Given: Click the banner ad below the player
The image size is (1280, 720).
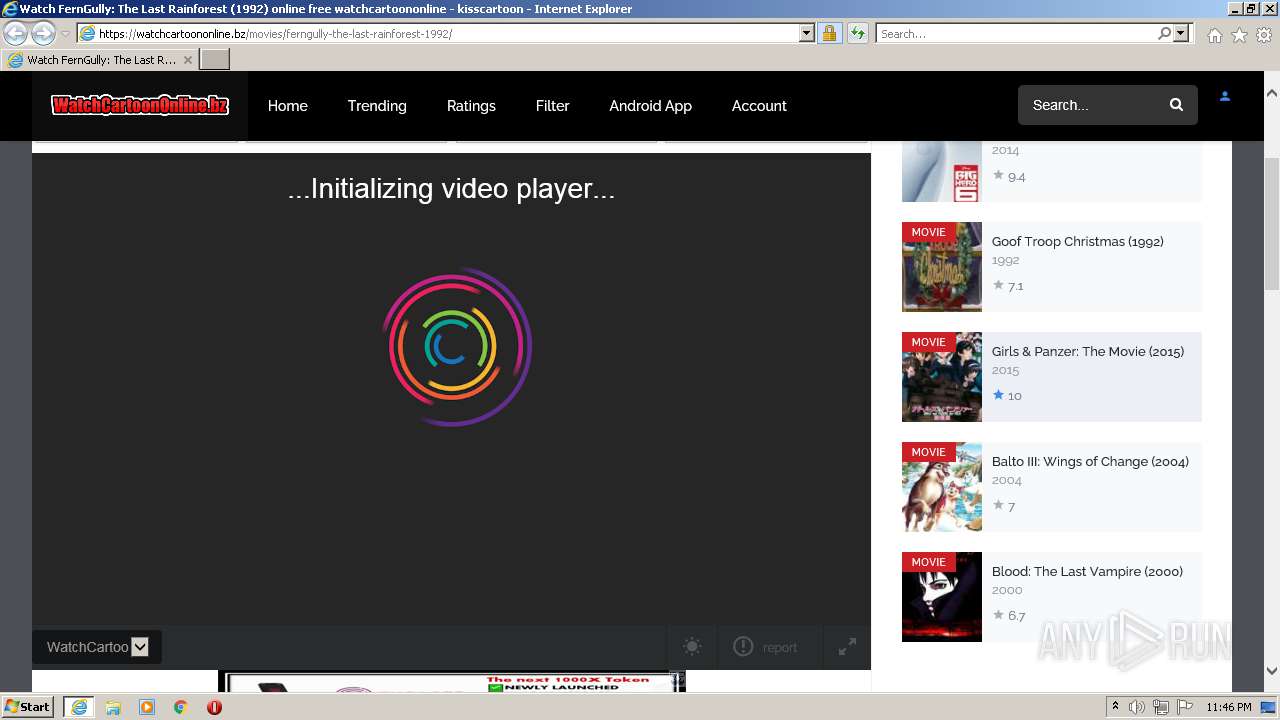Looking at the screenshot, I should [452, 682].
